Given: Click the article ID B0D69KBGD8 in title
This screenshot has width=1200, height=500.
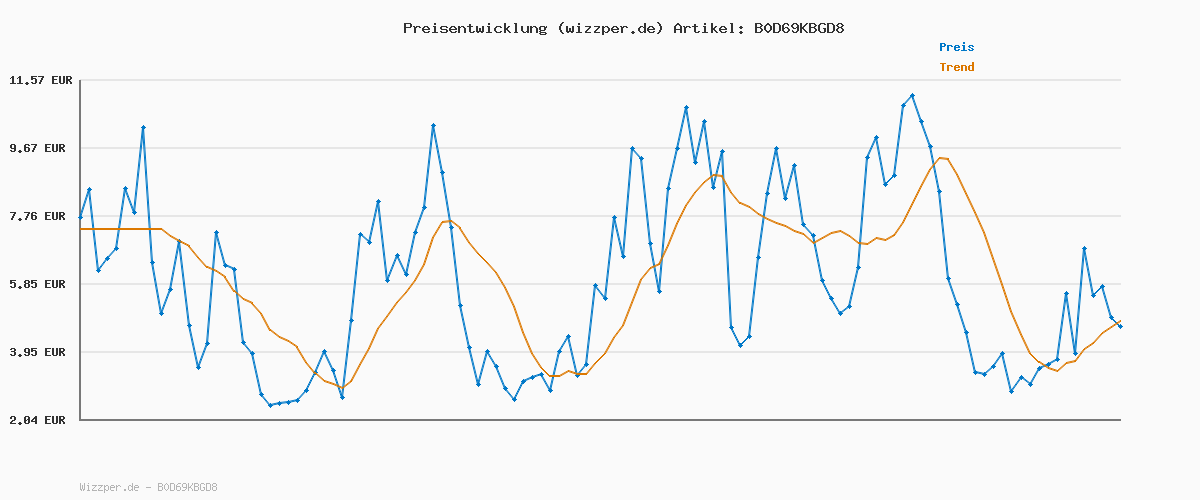Looking at the screenshot, I should [797, 28].
